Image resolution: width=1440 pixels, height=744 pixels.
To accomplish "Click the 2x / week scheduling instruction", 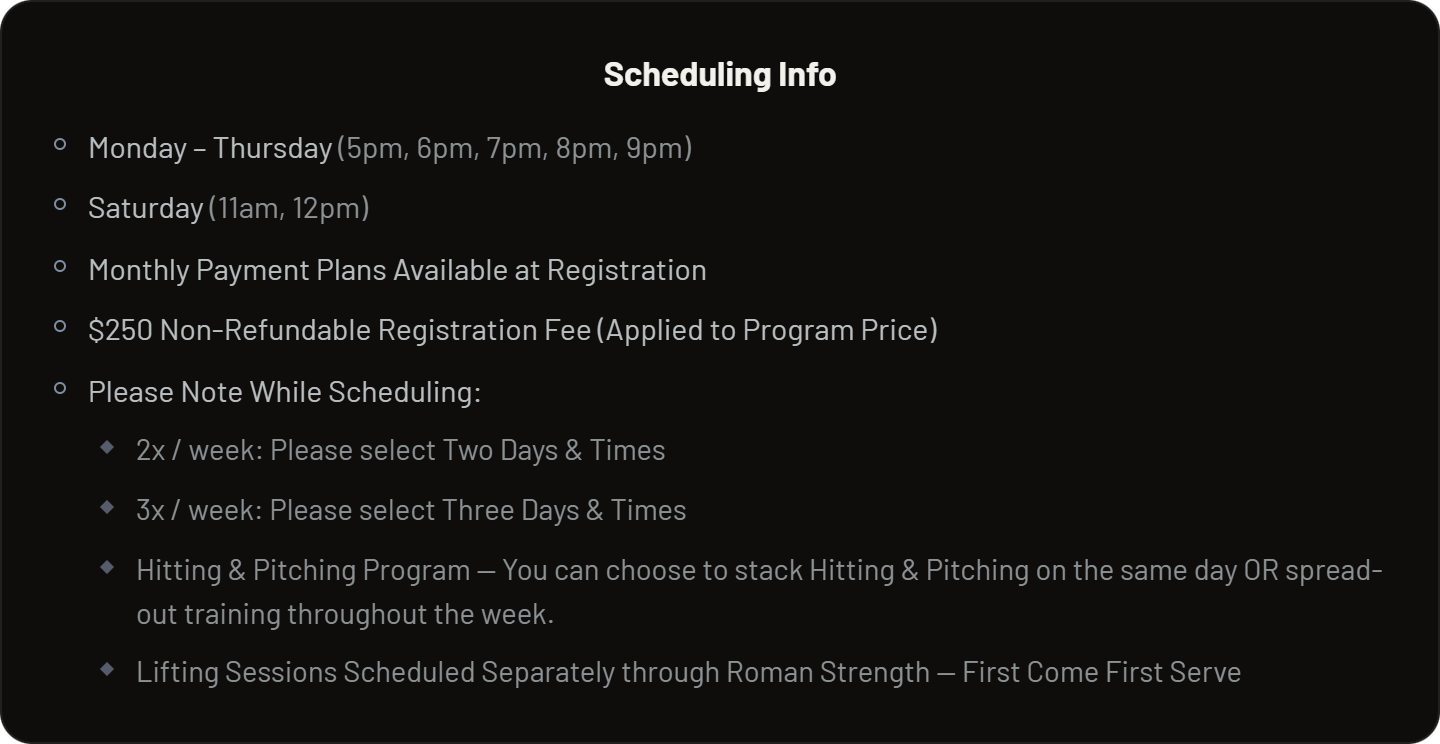I will click(401, 450).
